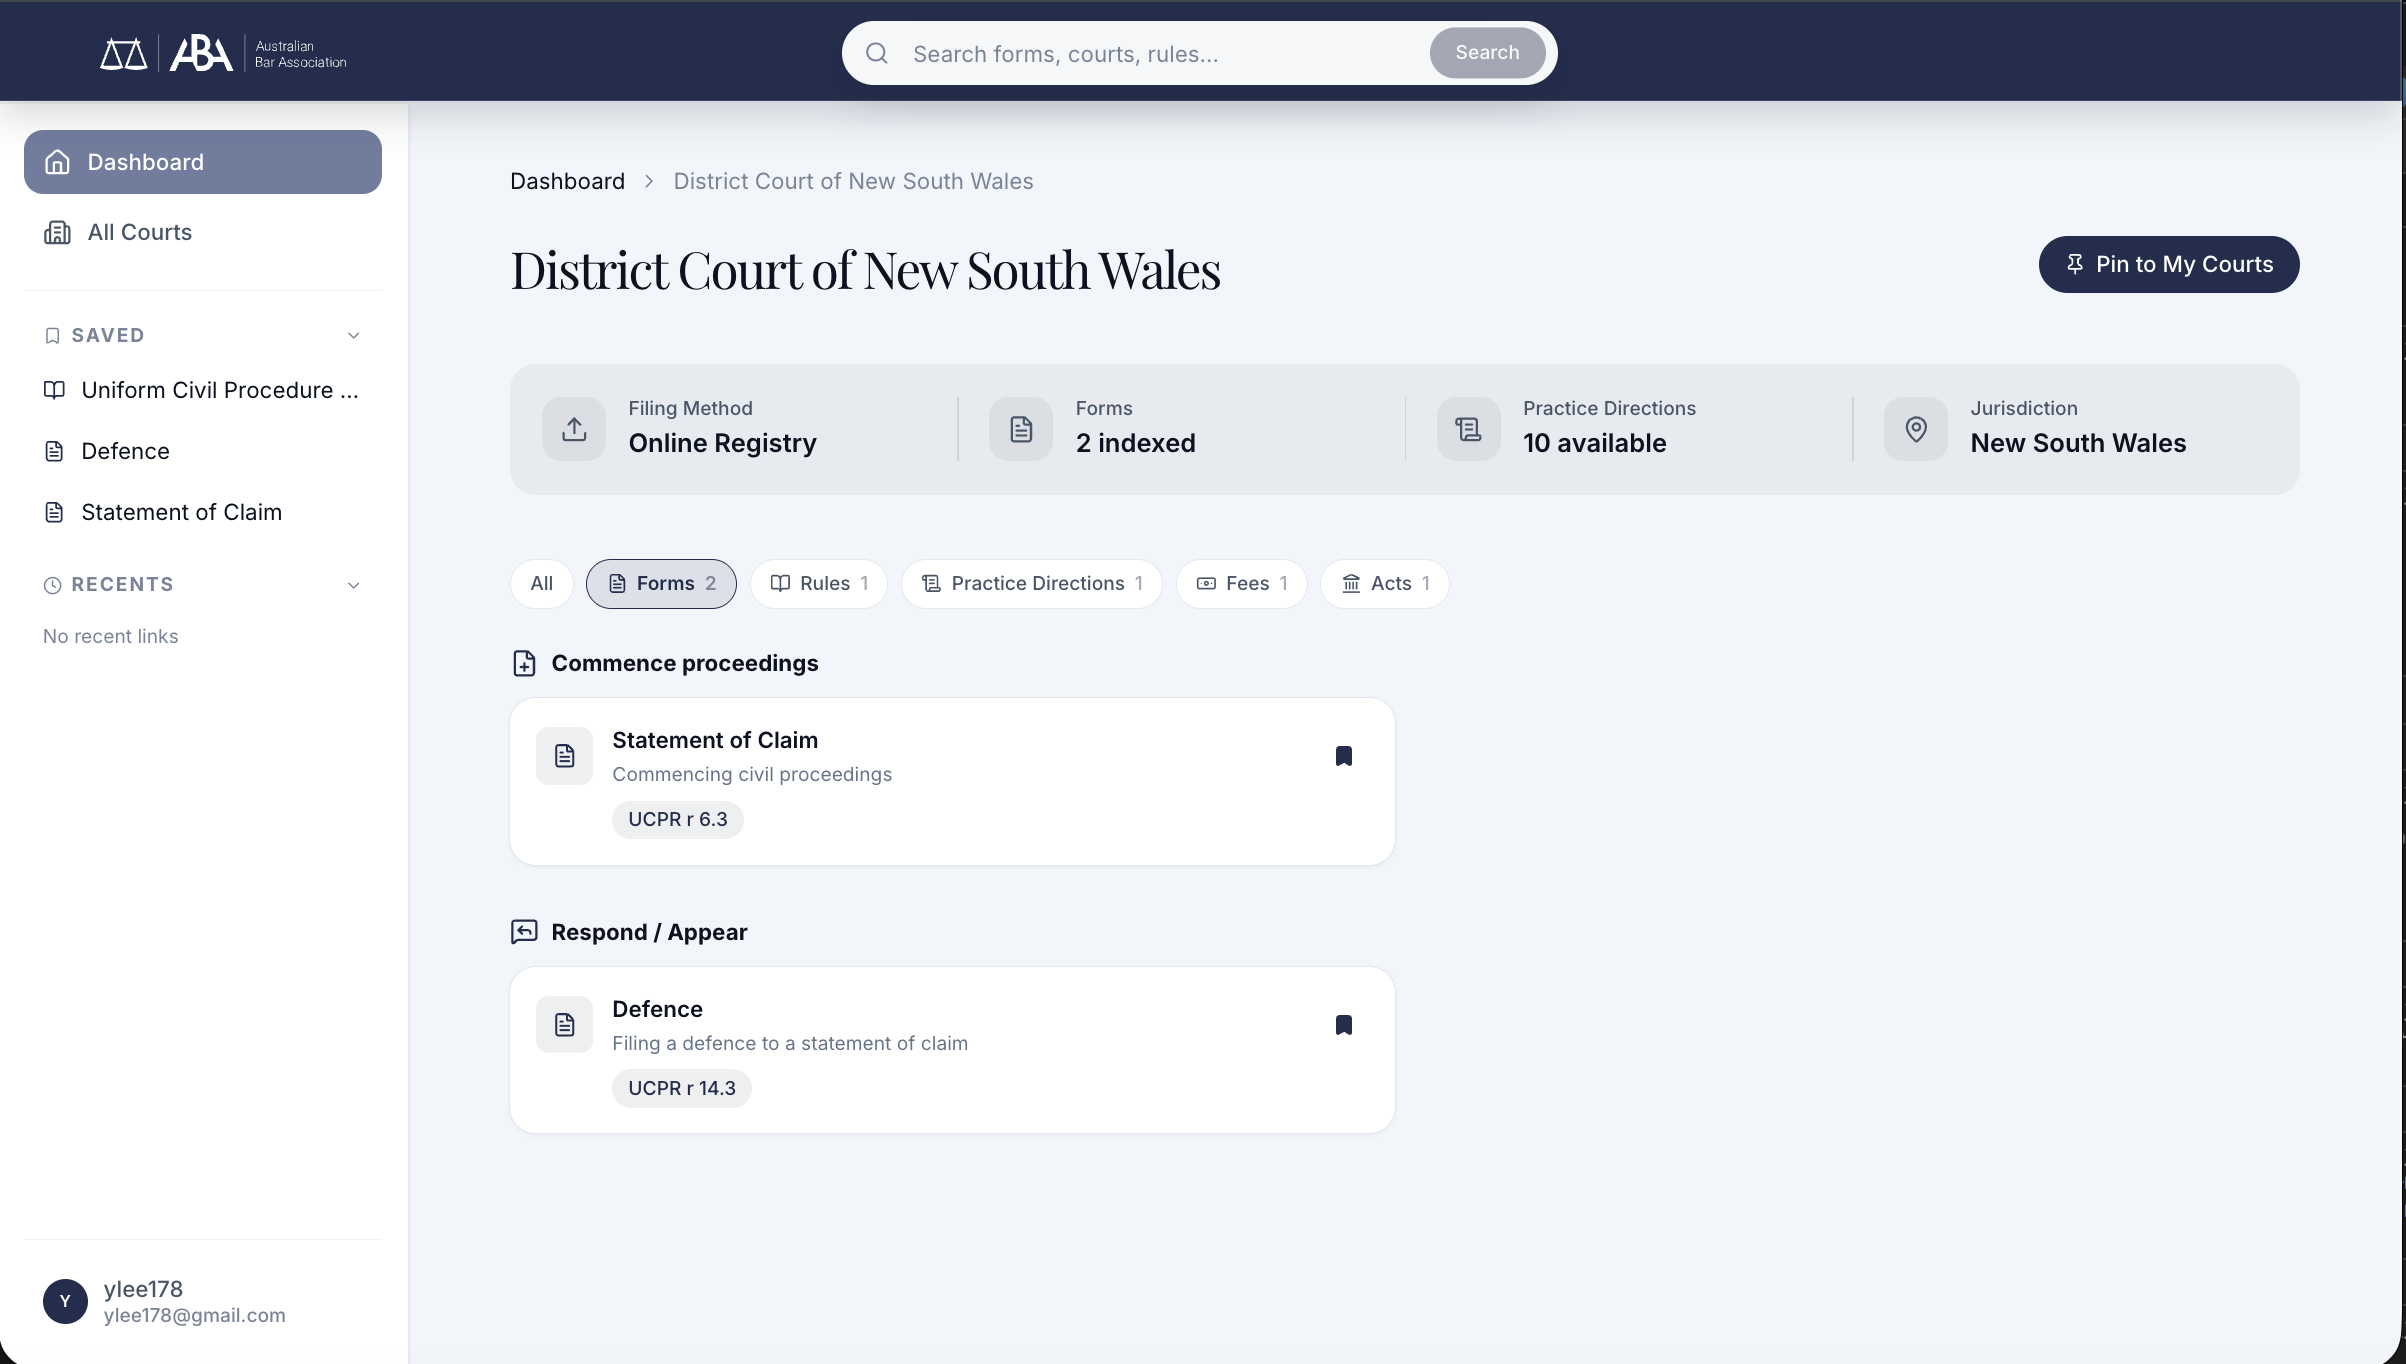
Task: Switch to the Acts filter tab
Action: 1384,583
